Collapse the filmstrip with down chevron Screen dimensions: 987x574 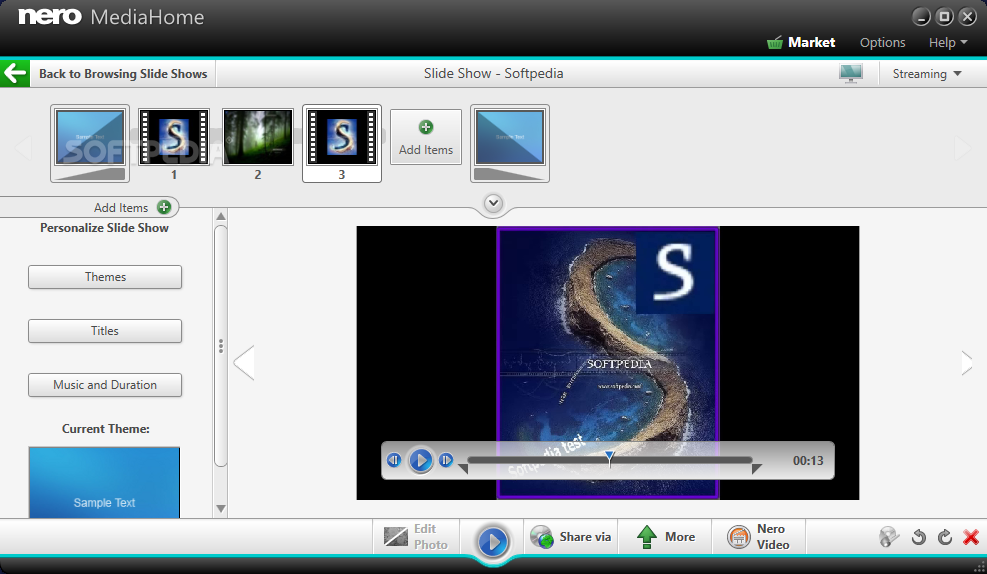(494, 203)
